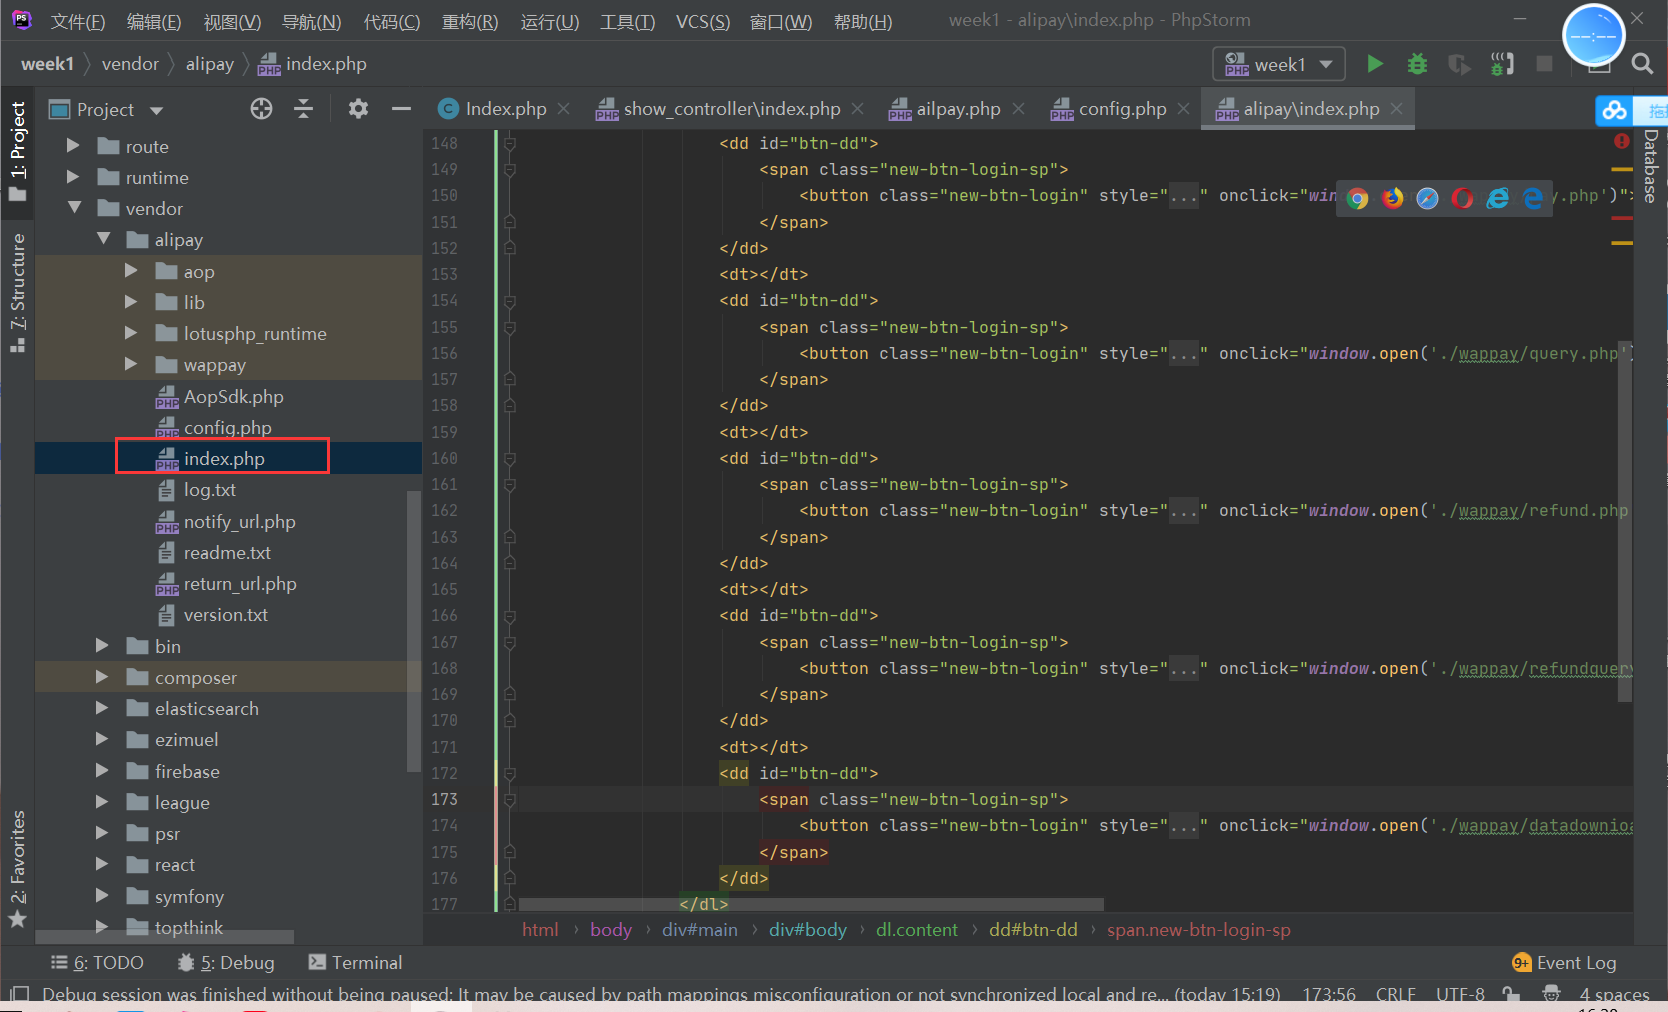Click the red error indicator icon
Image resolution: width=1668 pixels, height=1012 pixels.
pos(1622,142)
